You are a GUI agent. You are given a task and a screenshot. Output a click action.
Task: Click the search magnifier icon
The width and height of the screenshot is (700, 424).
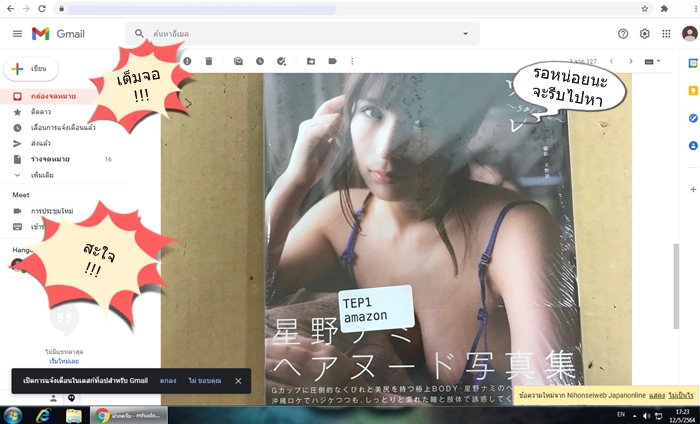pos(139,33)
